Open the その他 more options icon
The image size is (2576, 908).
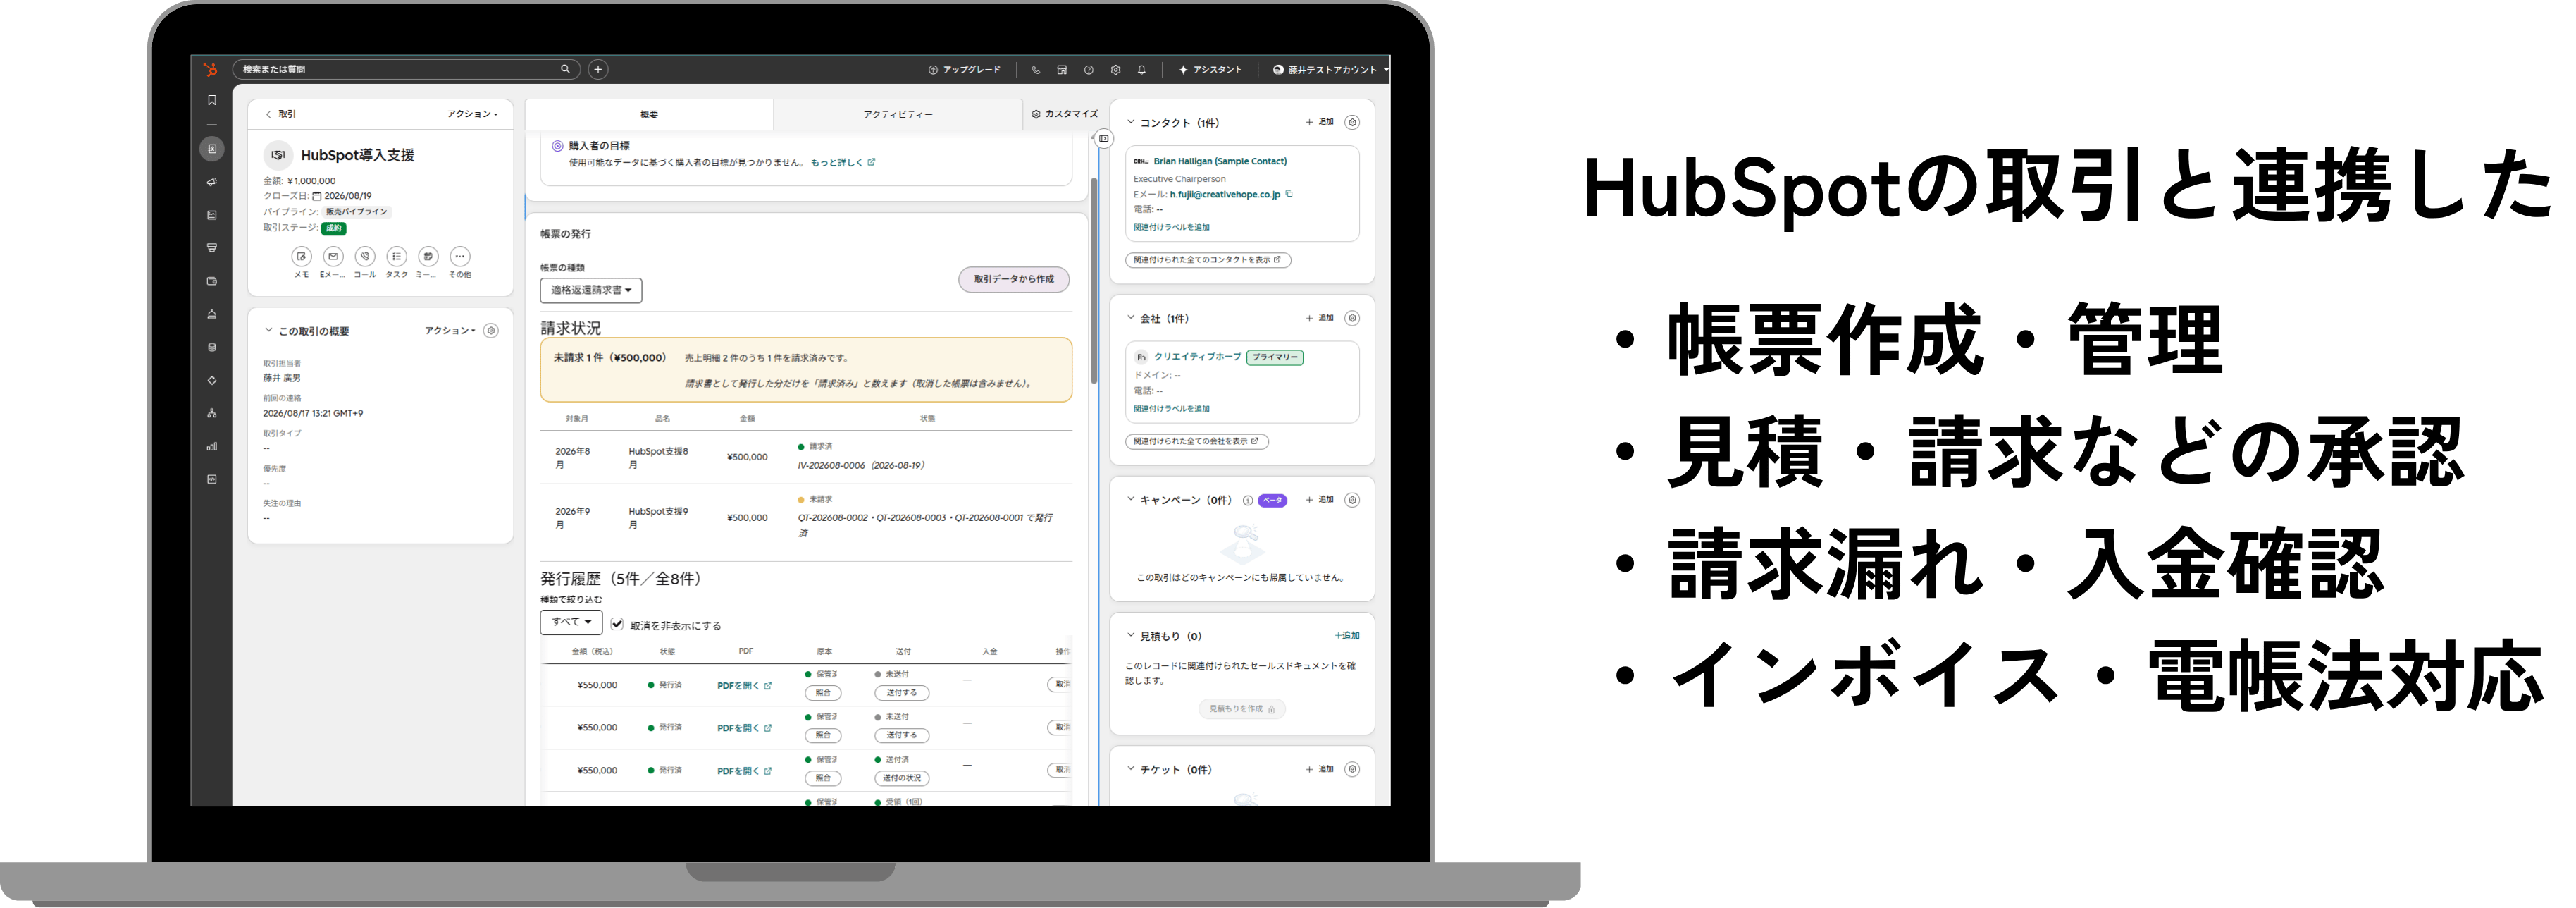point(460,257)
